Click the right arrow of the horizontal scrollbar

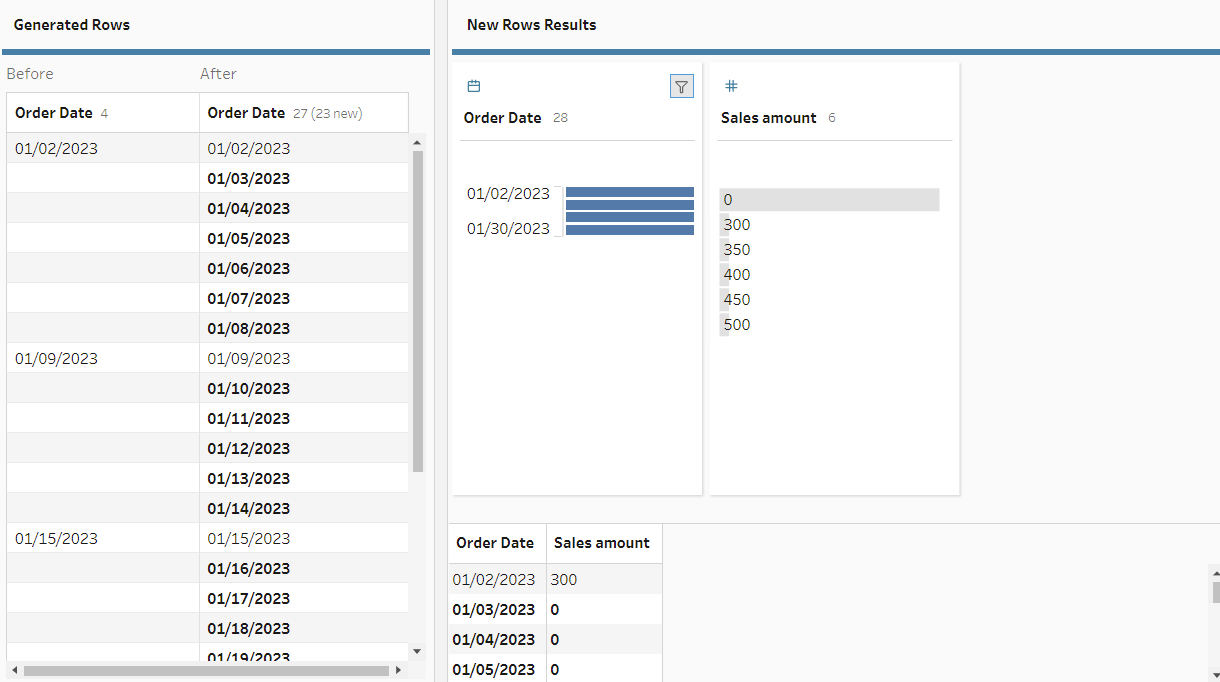coord(398,670)
